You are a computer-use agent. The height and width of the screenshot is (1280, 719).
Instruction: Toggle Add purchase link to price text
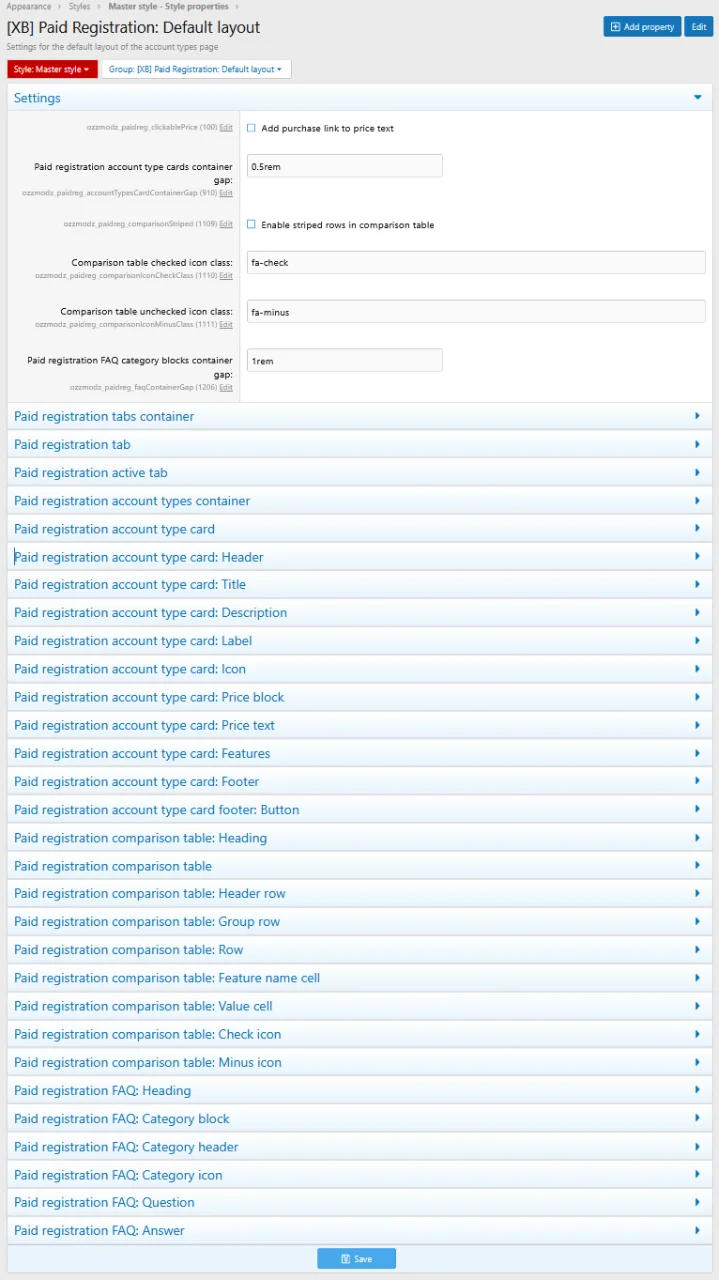pos(251,128)
